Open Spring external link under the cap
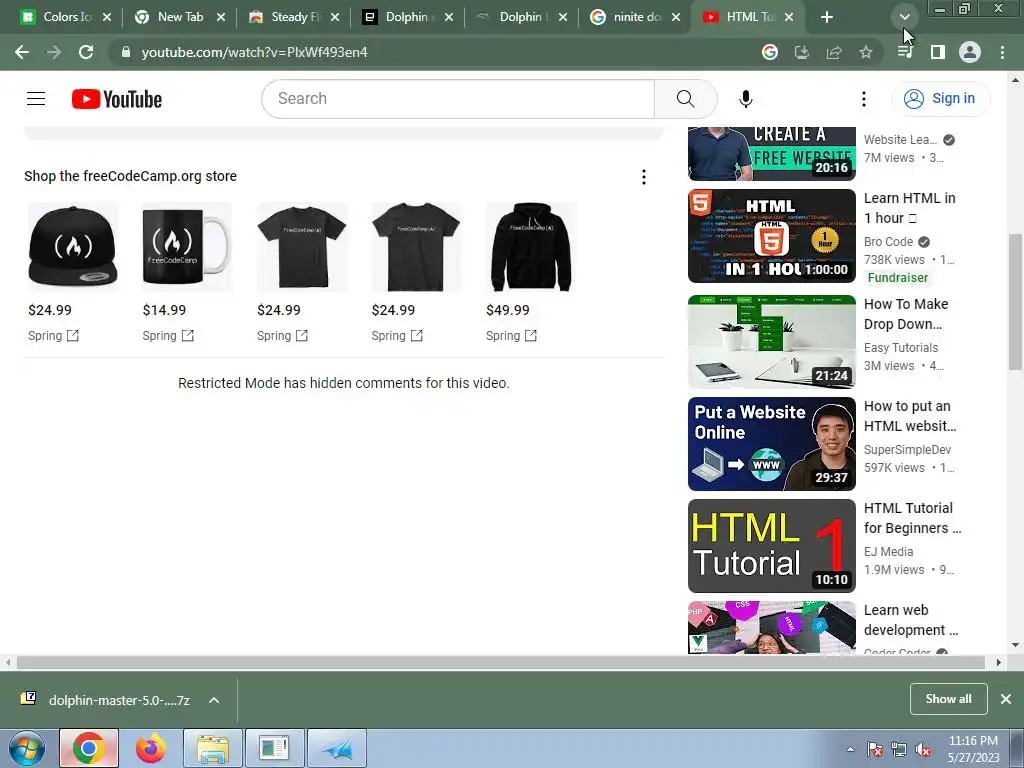 (x=54, y=336)
